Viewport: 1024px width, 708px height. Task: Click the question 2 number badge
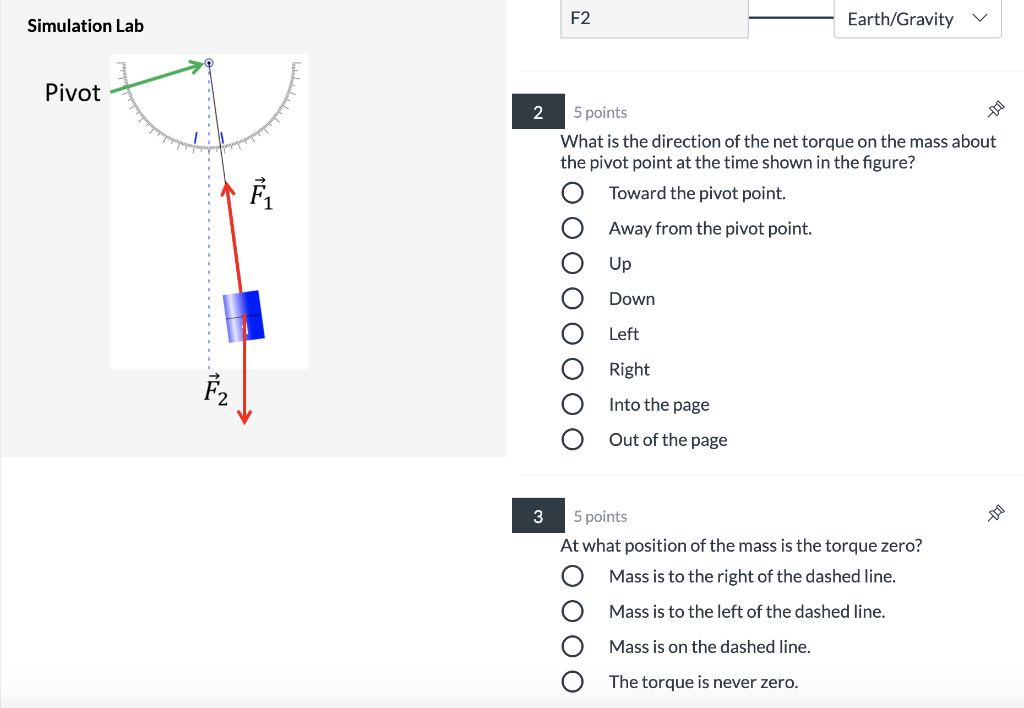coord(538,111)
